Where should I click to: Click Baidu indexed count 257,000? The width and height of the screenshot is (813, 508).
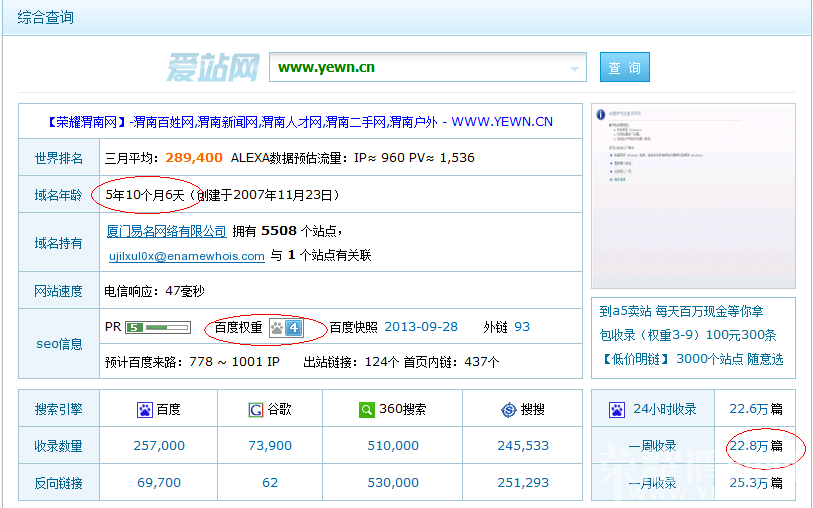(x=159, y=445)
